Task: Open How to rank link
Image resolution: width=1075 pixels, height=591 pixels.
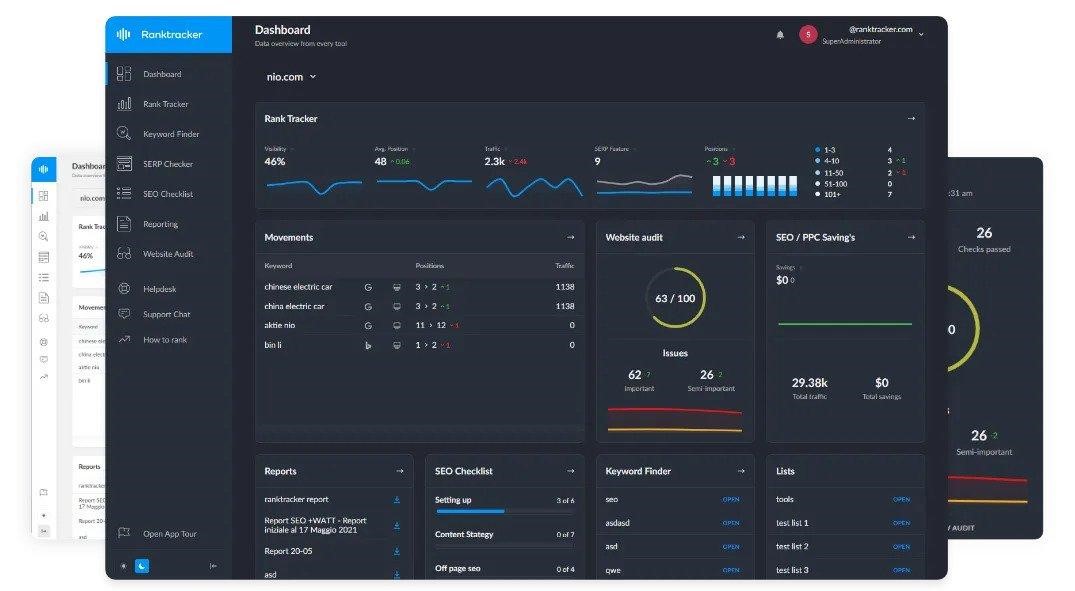Action: (165, 340)
